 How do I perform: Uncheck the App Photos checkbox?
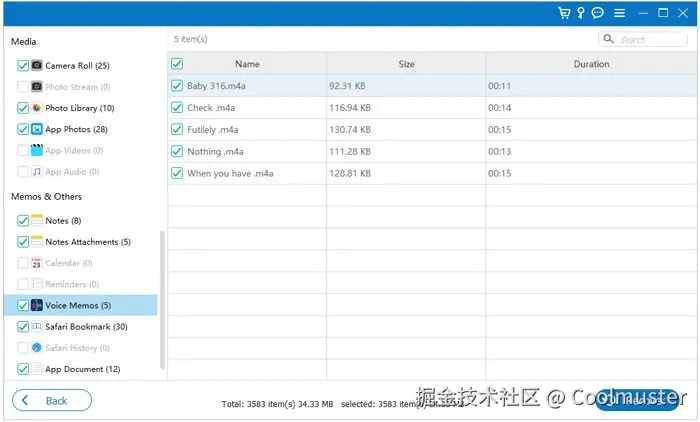click(x=23, y=129)
